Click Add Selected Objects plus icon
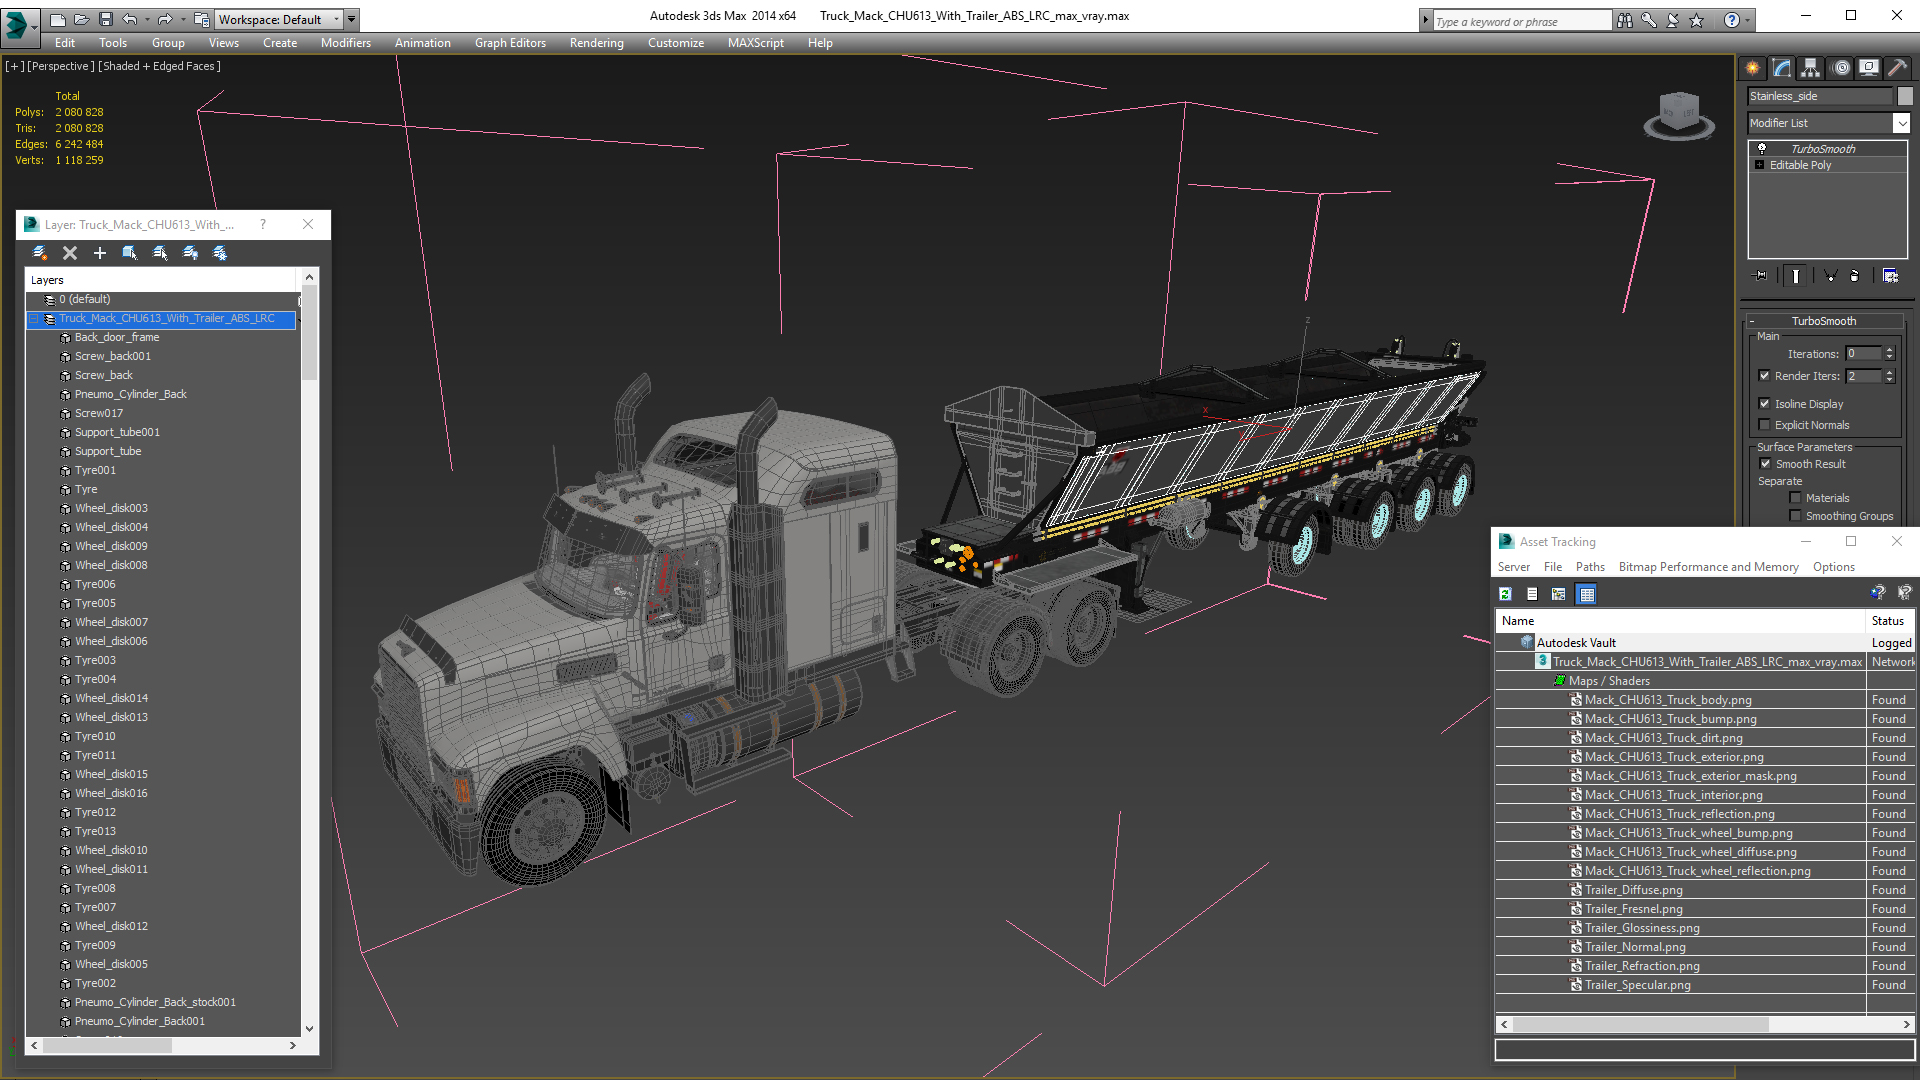 pyautogui.click(x=100, y=253)
